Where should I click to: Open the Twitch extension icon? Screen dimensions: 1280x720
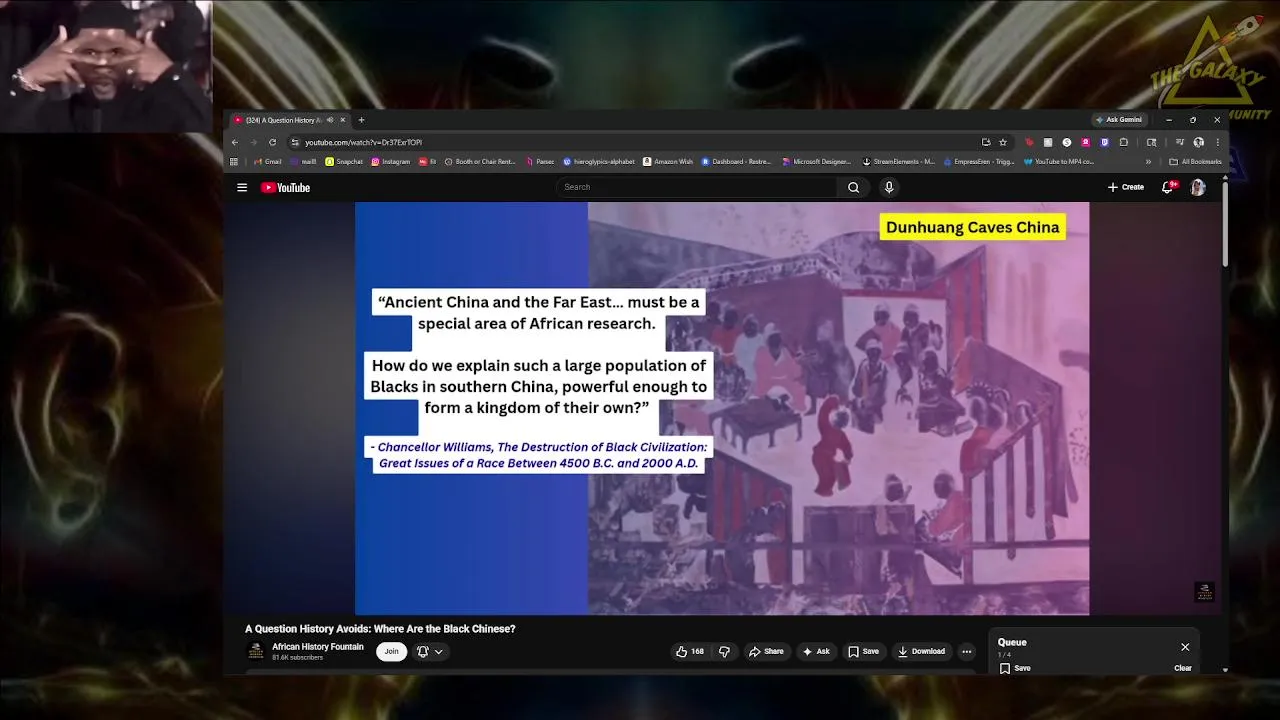(1104, 142)
